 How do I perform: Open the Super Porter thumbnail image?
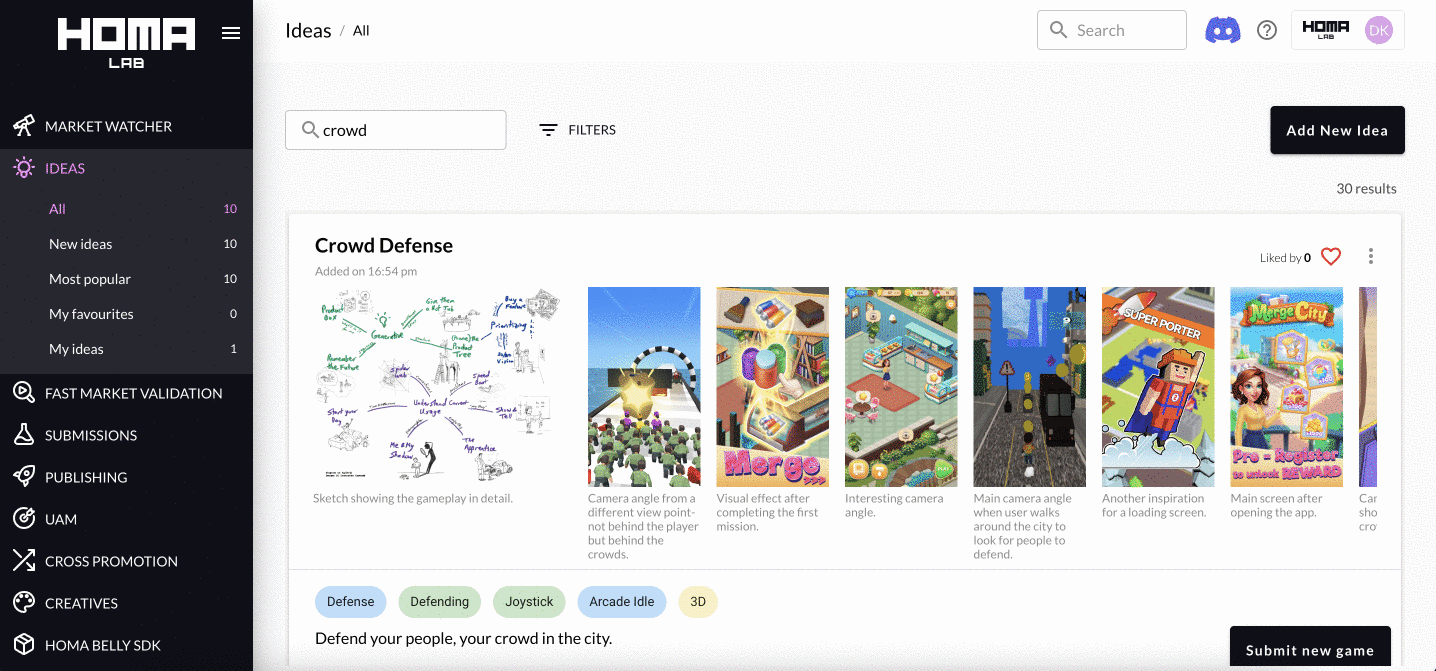tap(1158, 387)
